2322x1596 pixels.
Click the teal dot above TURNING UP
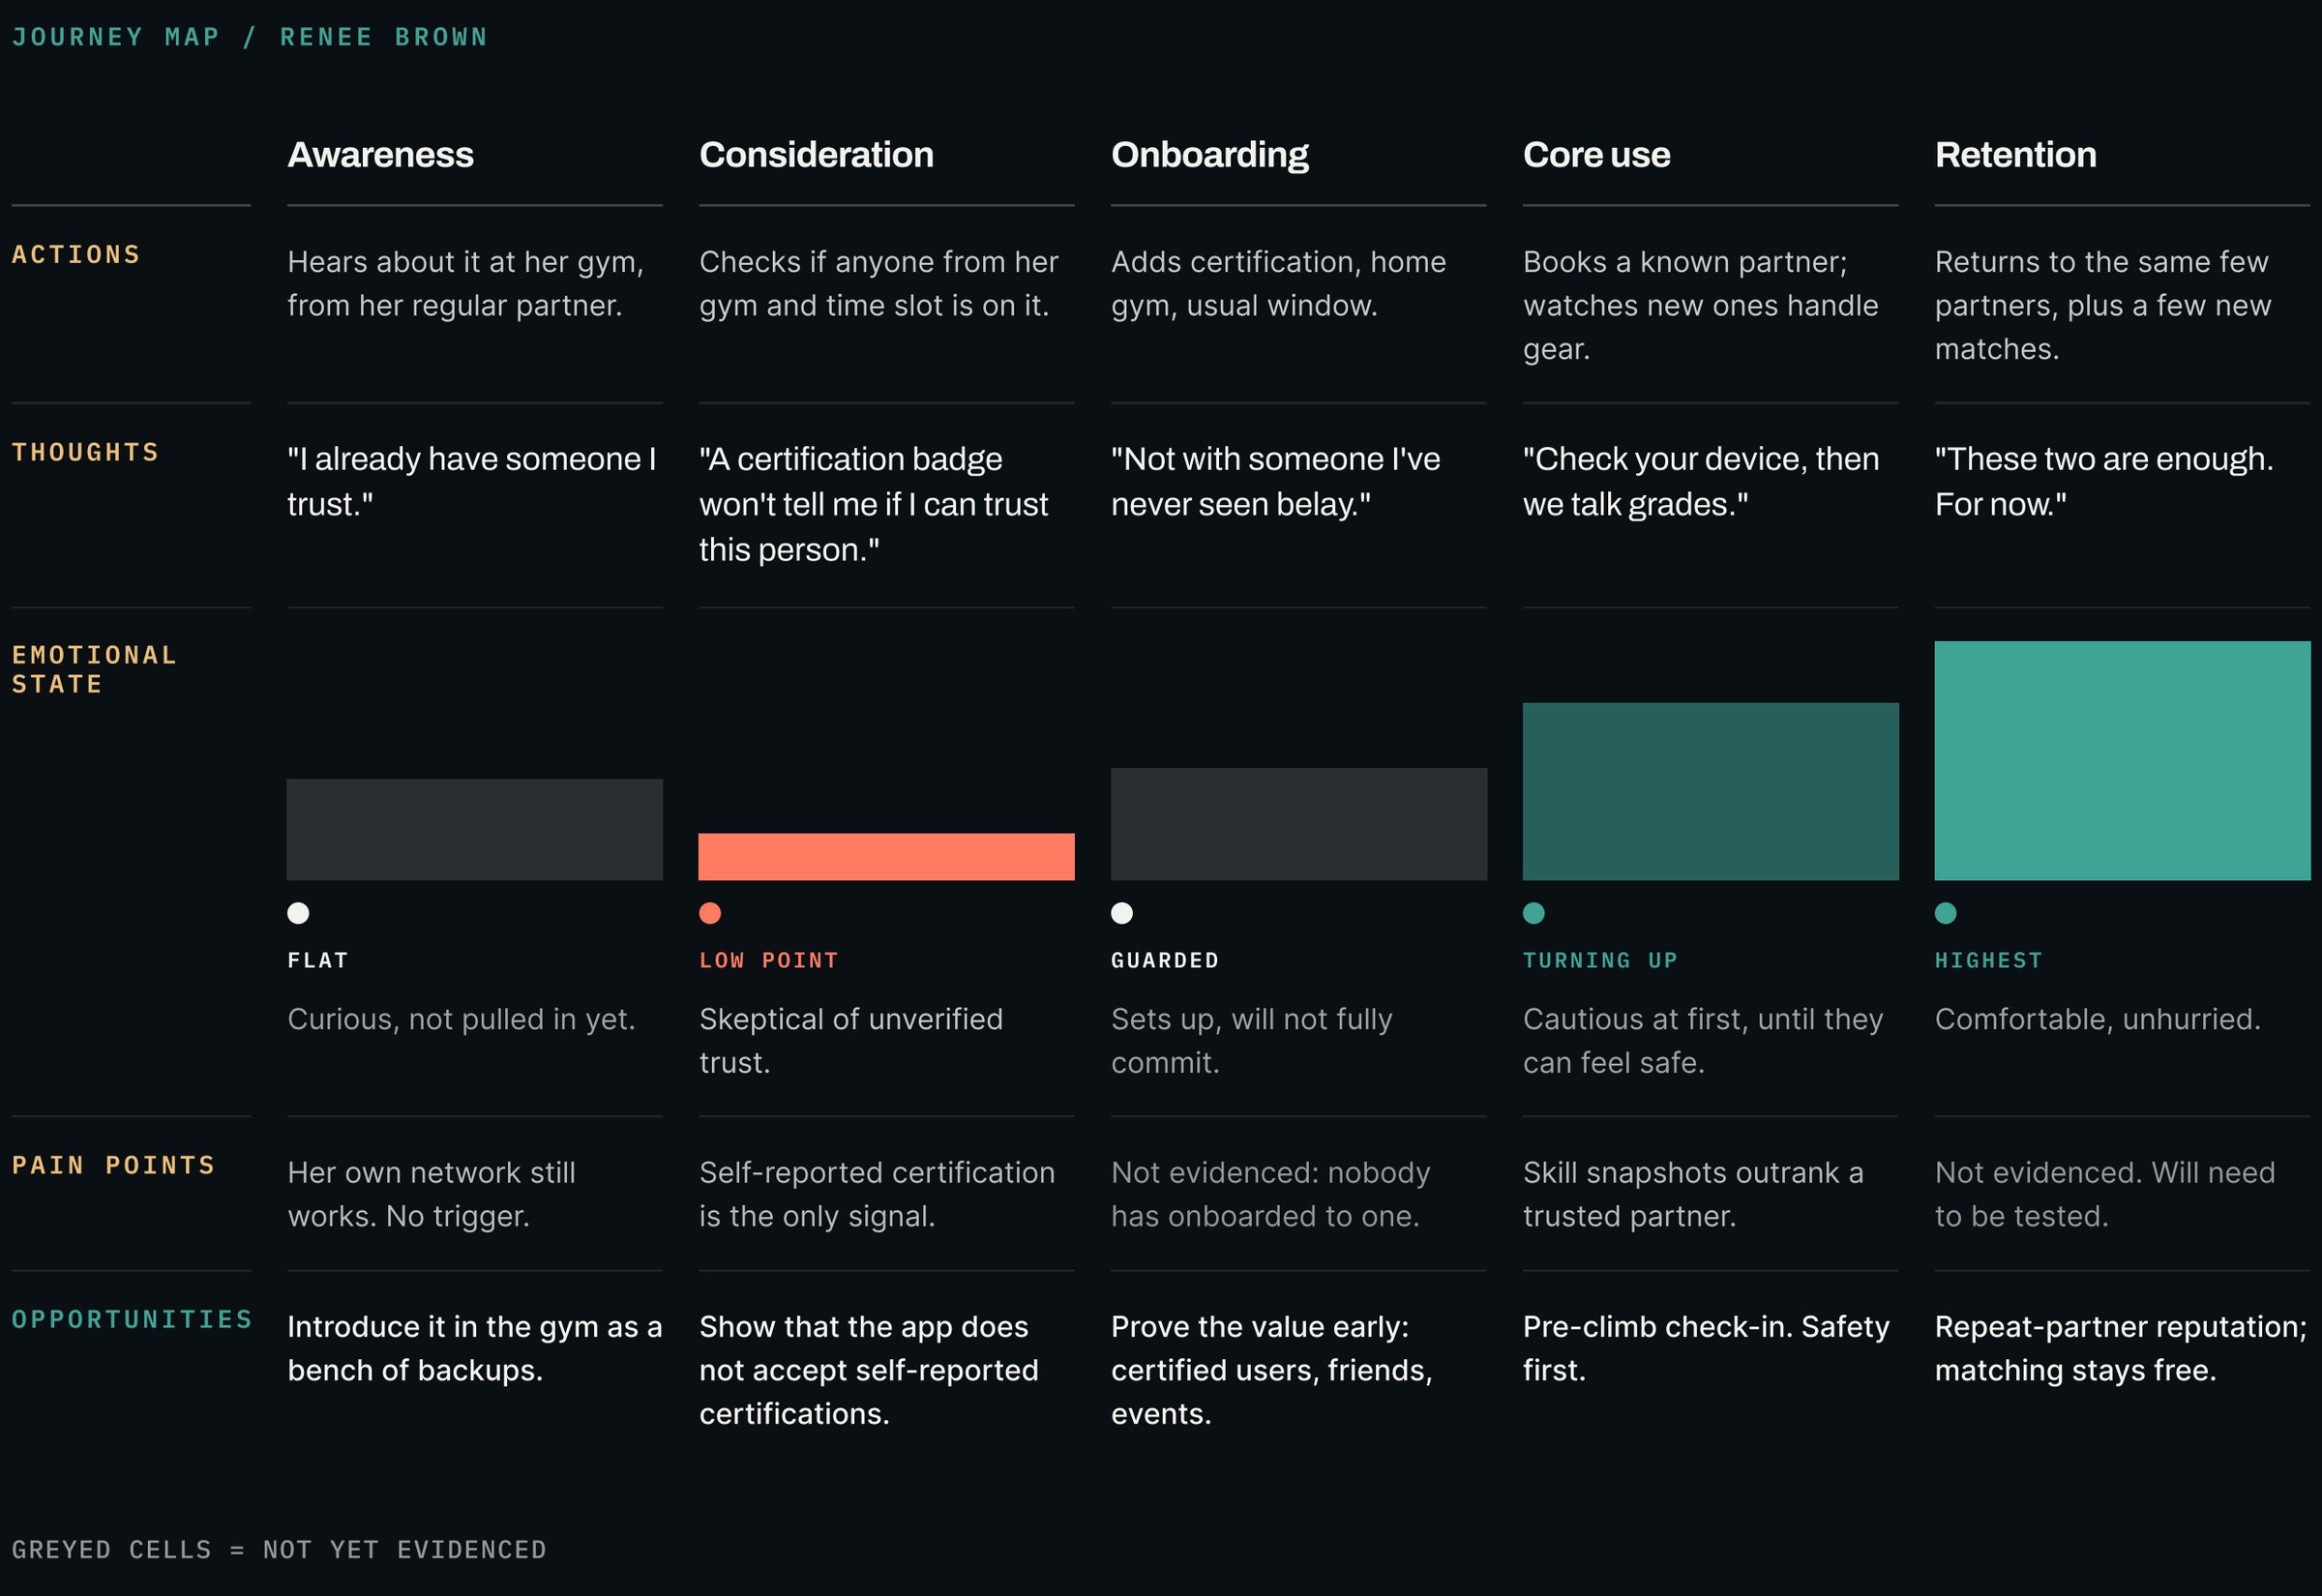point(1534,913)
